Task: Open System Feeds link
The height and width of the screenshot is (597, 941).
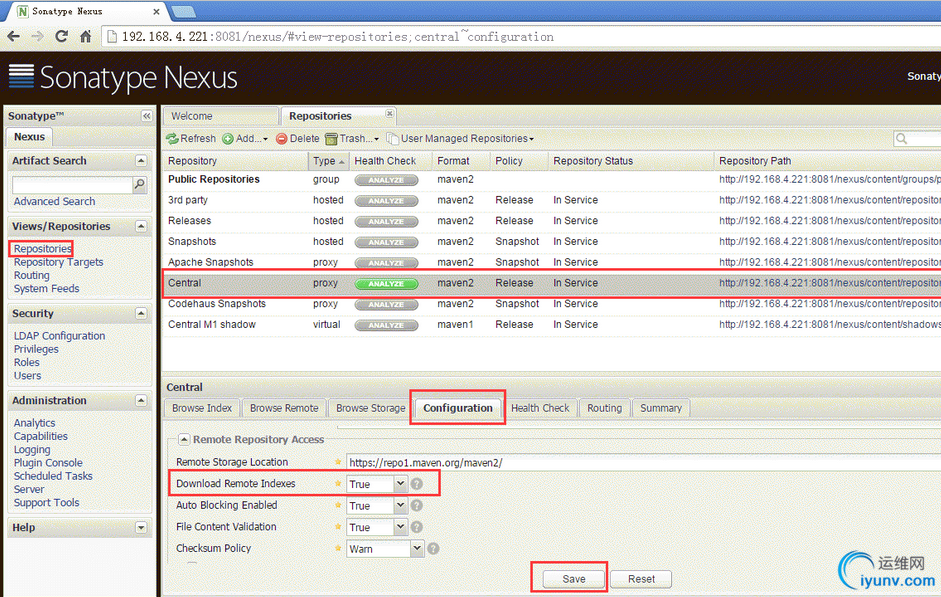Action: (46, 289)
